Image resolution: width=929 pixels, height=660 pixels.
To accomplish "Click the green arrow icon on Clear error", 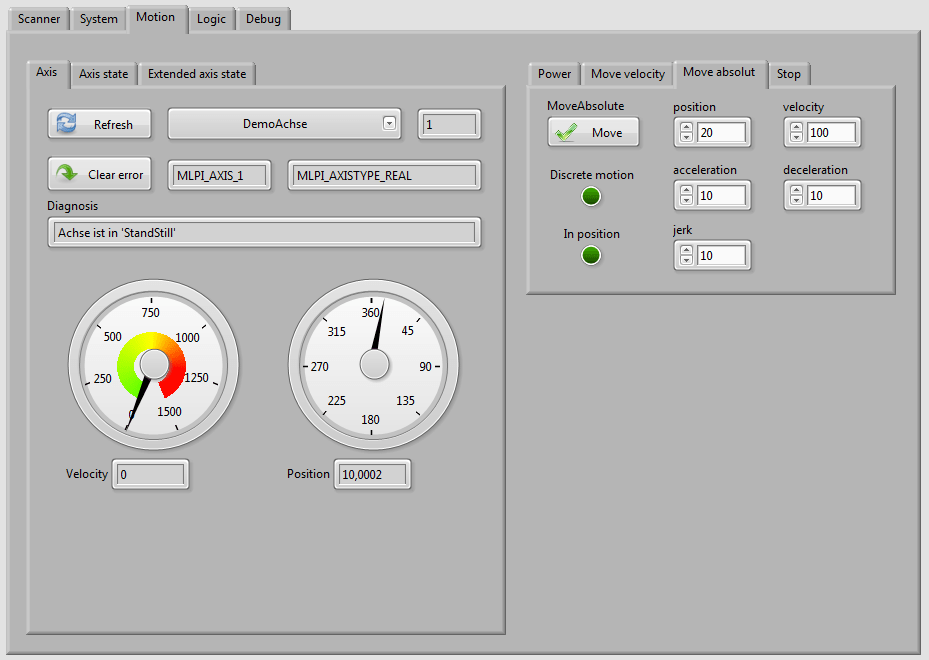I will 67,174.
